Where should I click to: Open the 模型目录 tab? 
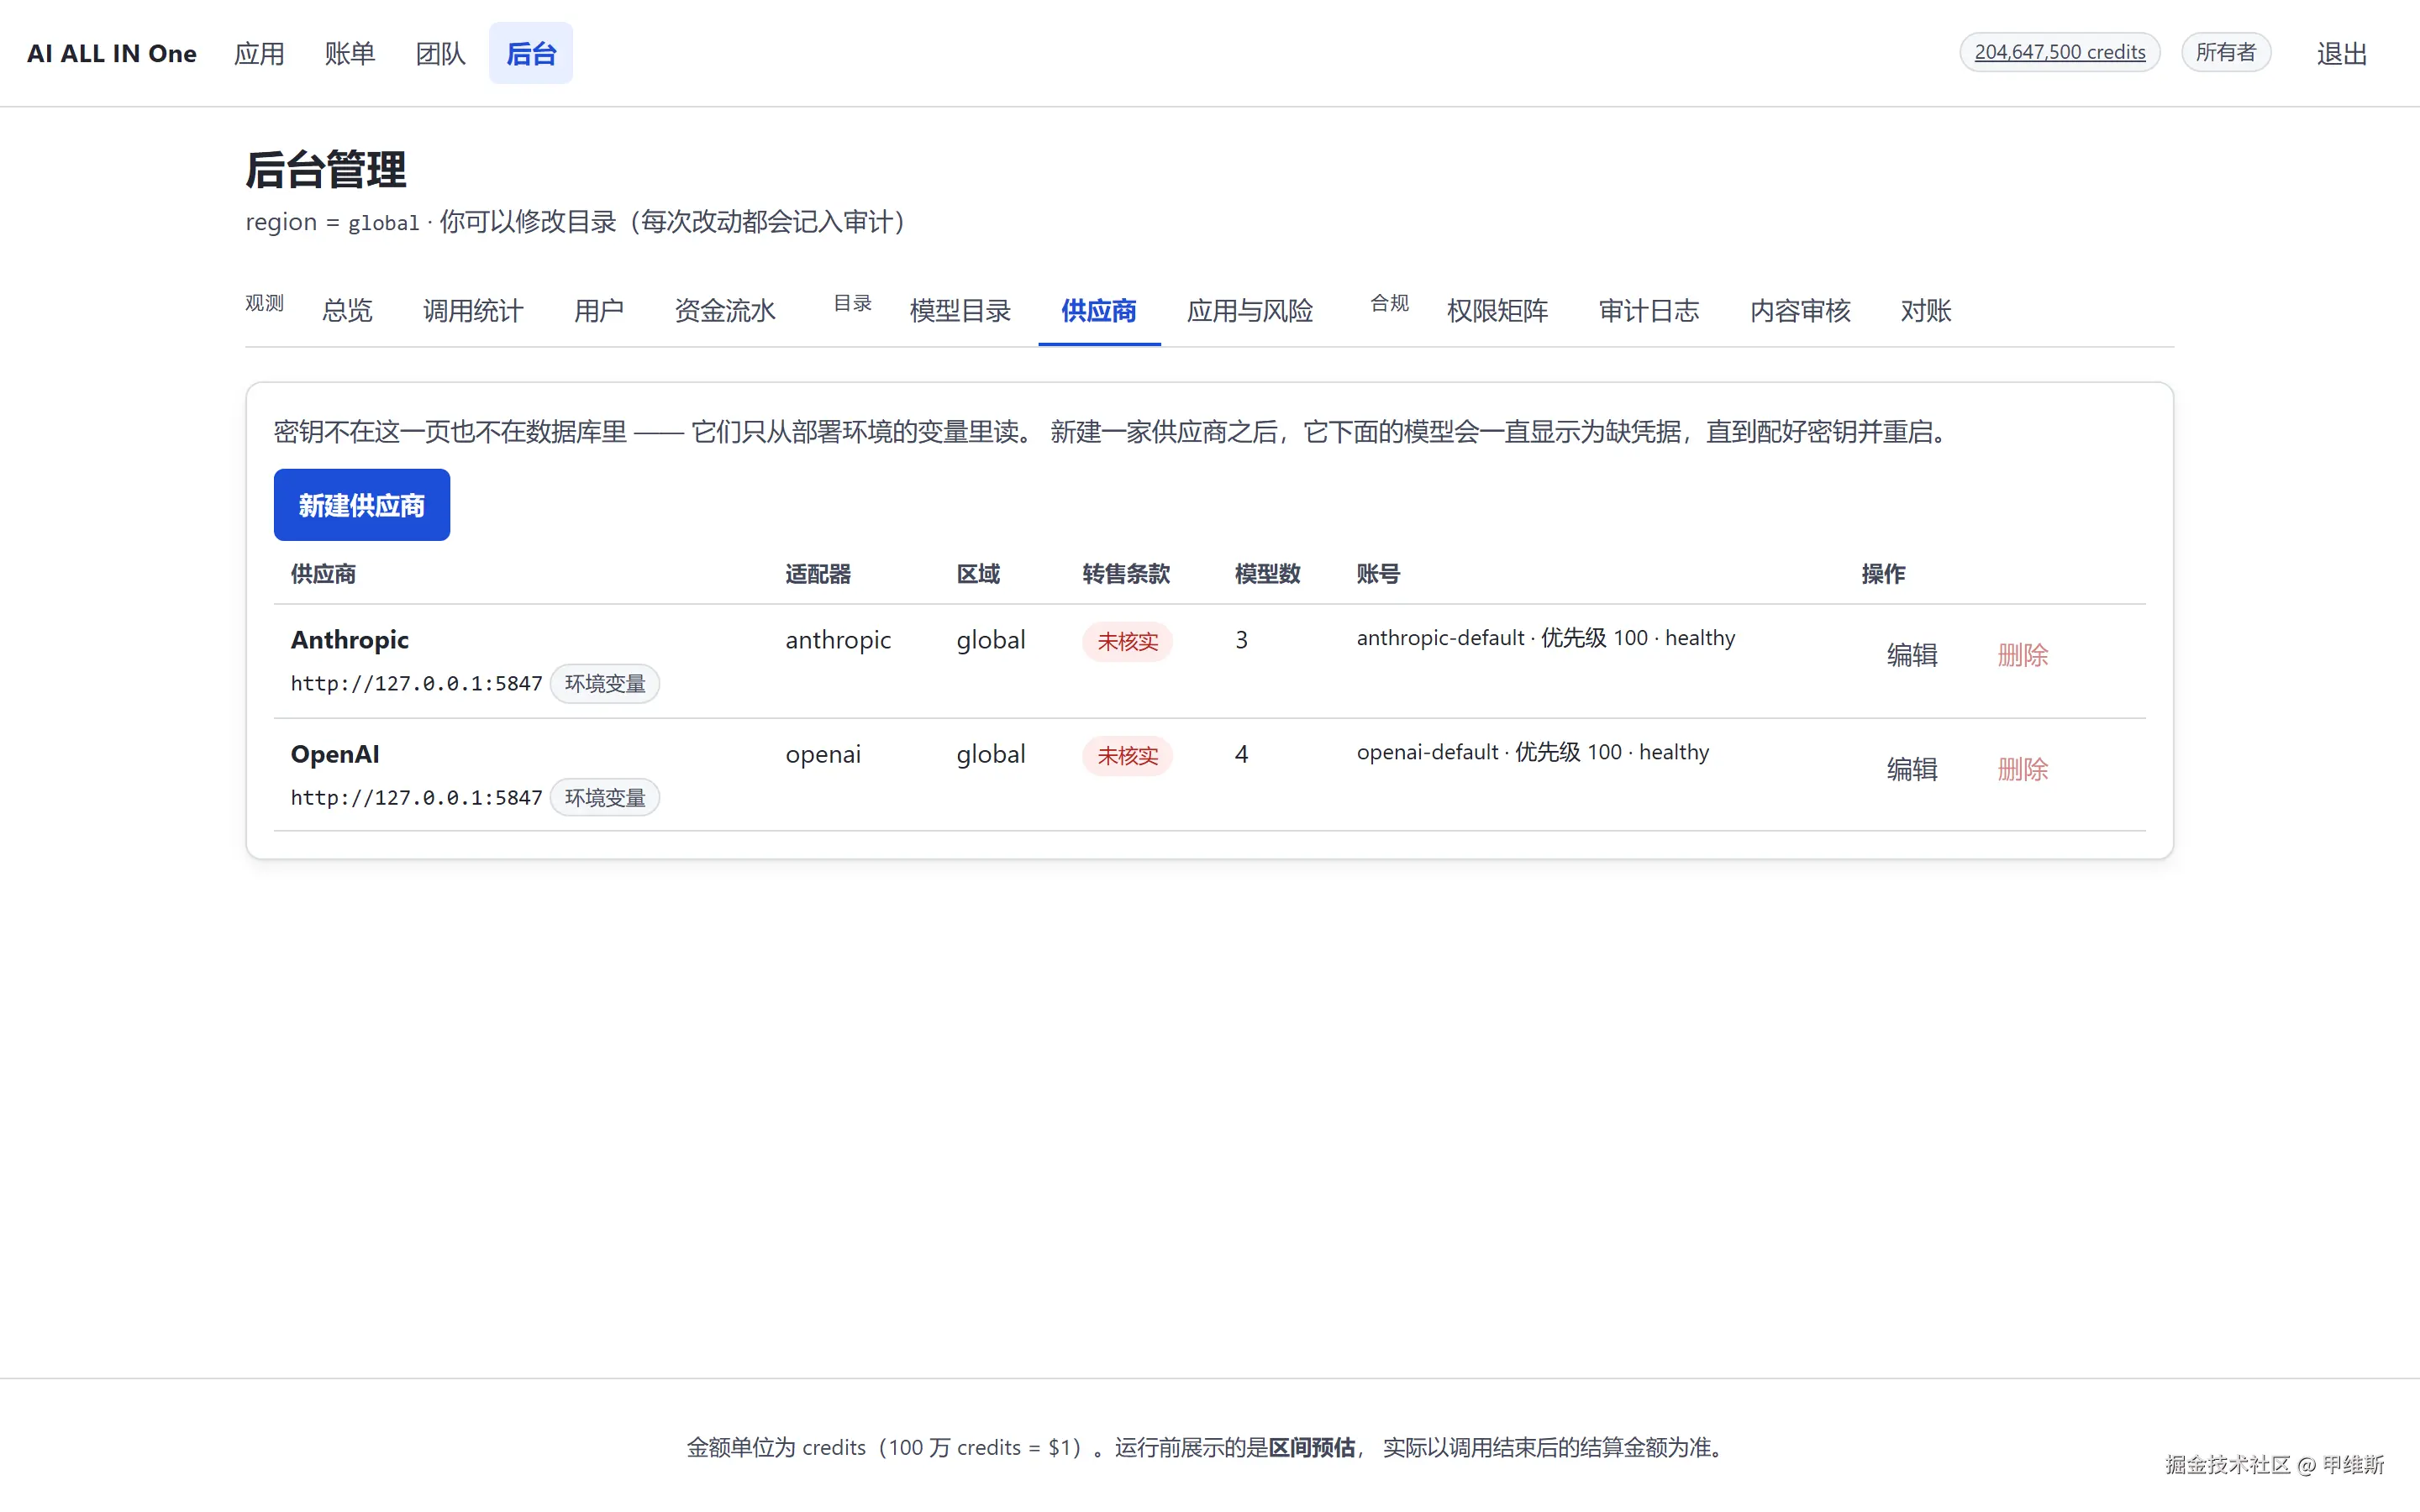pos(959,311)
